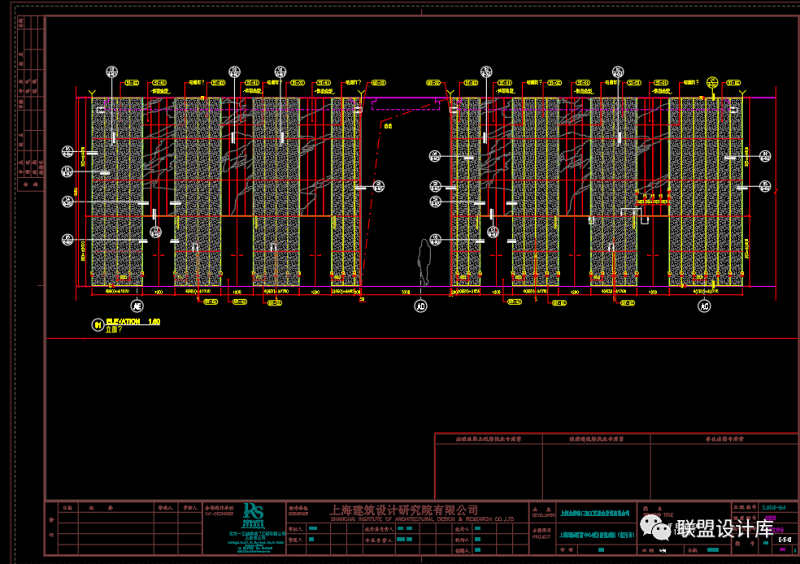Click the PROJECT label in title block
This screenshot has height=564, width=800.
pyautogui.click(x=545, y=536)
